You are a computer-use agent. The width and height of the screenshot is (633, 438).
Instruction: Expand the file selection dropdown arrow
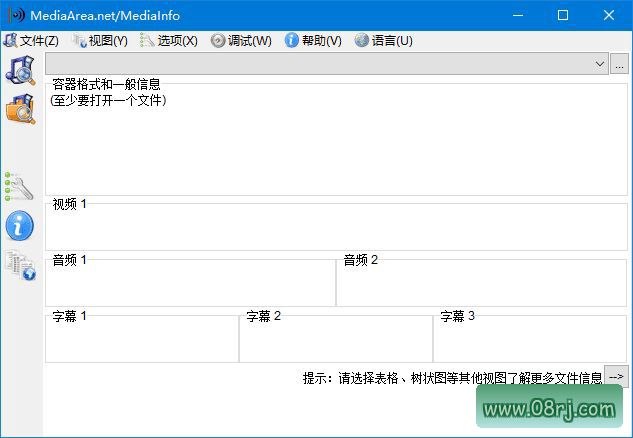pyautogui.click(x=600, y=64)
